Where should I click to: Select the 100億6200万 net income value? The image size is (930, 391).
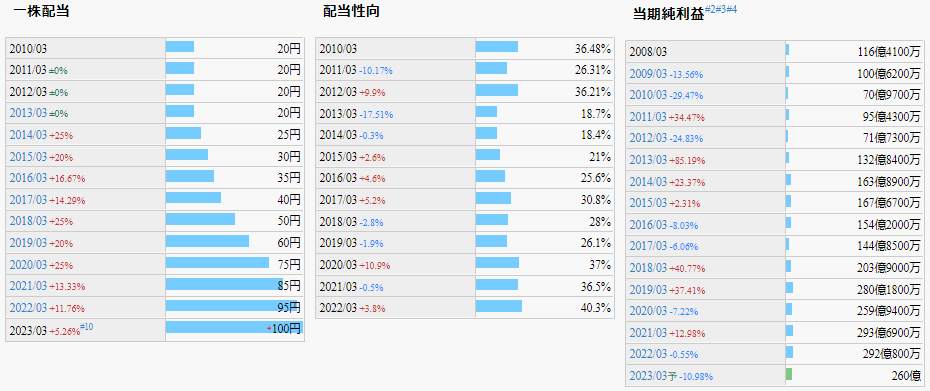[x=889, y=73]
